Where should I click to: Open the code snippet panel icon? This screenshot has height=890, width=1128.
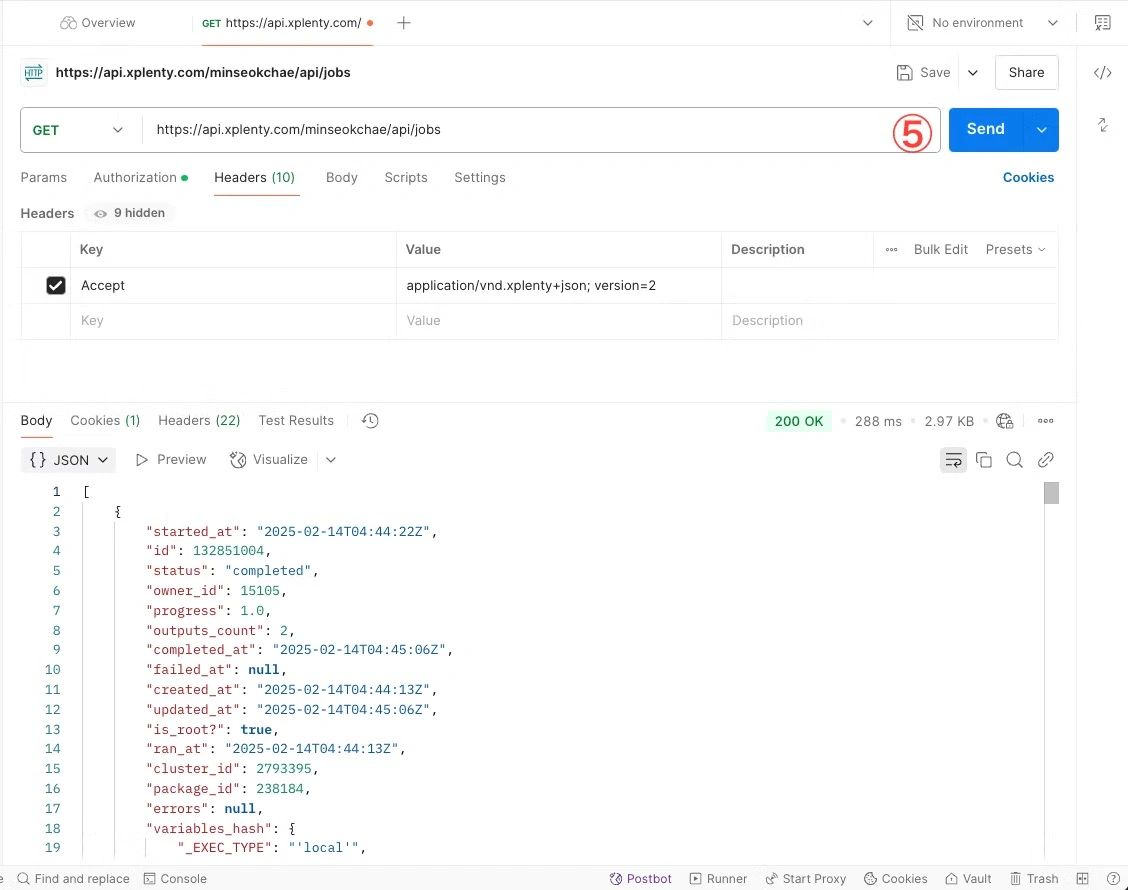[1102, 73]
